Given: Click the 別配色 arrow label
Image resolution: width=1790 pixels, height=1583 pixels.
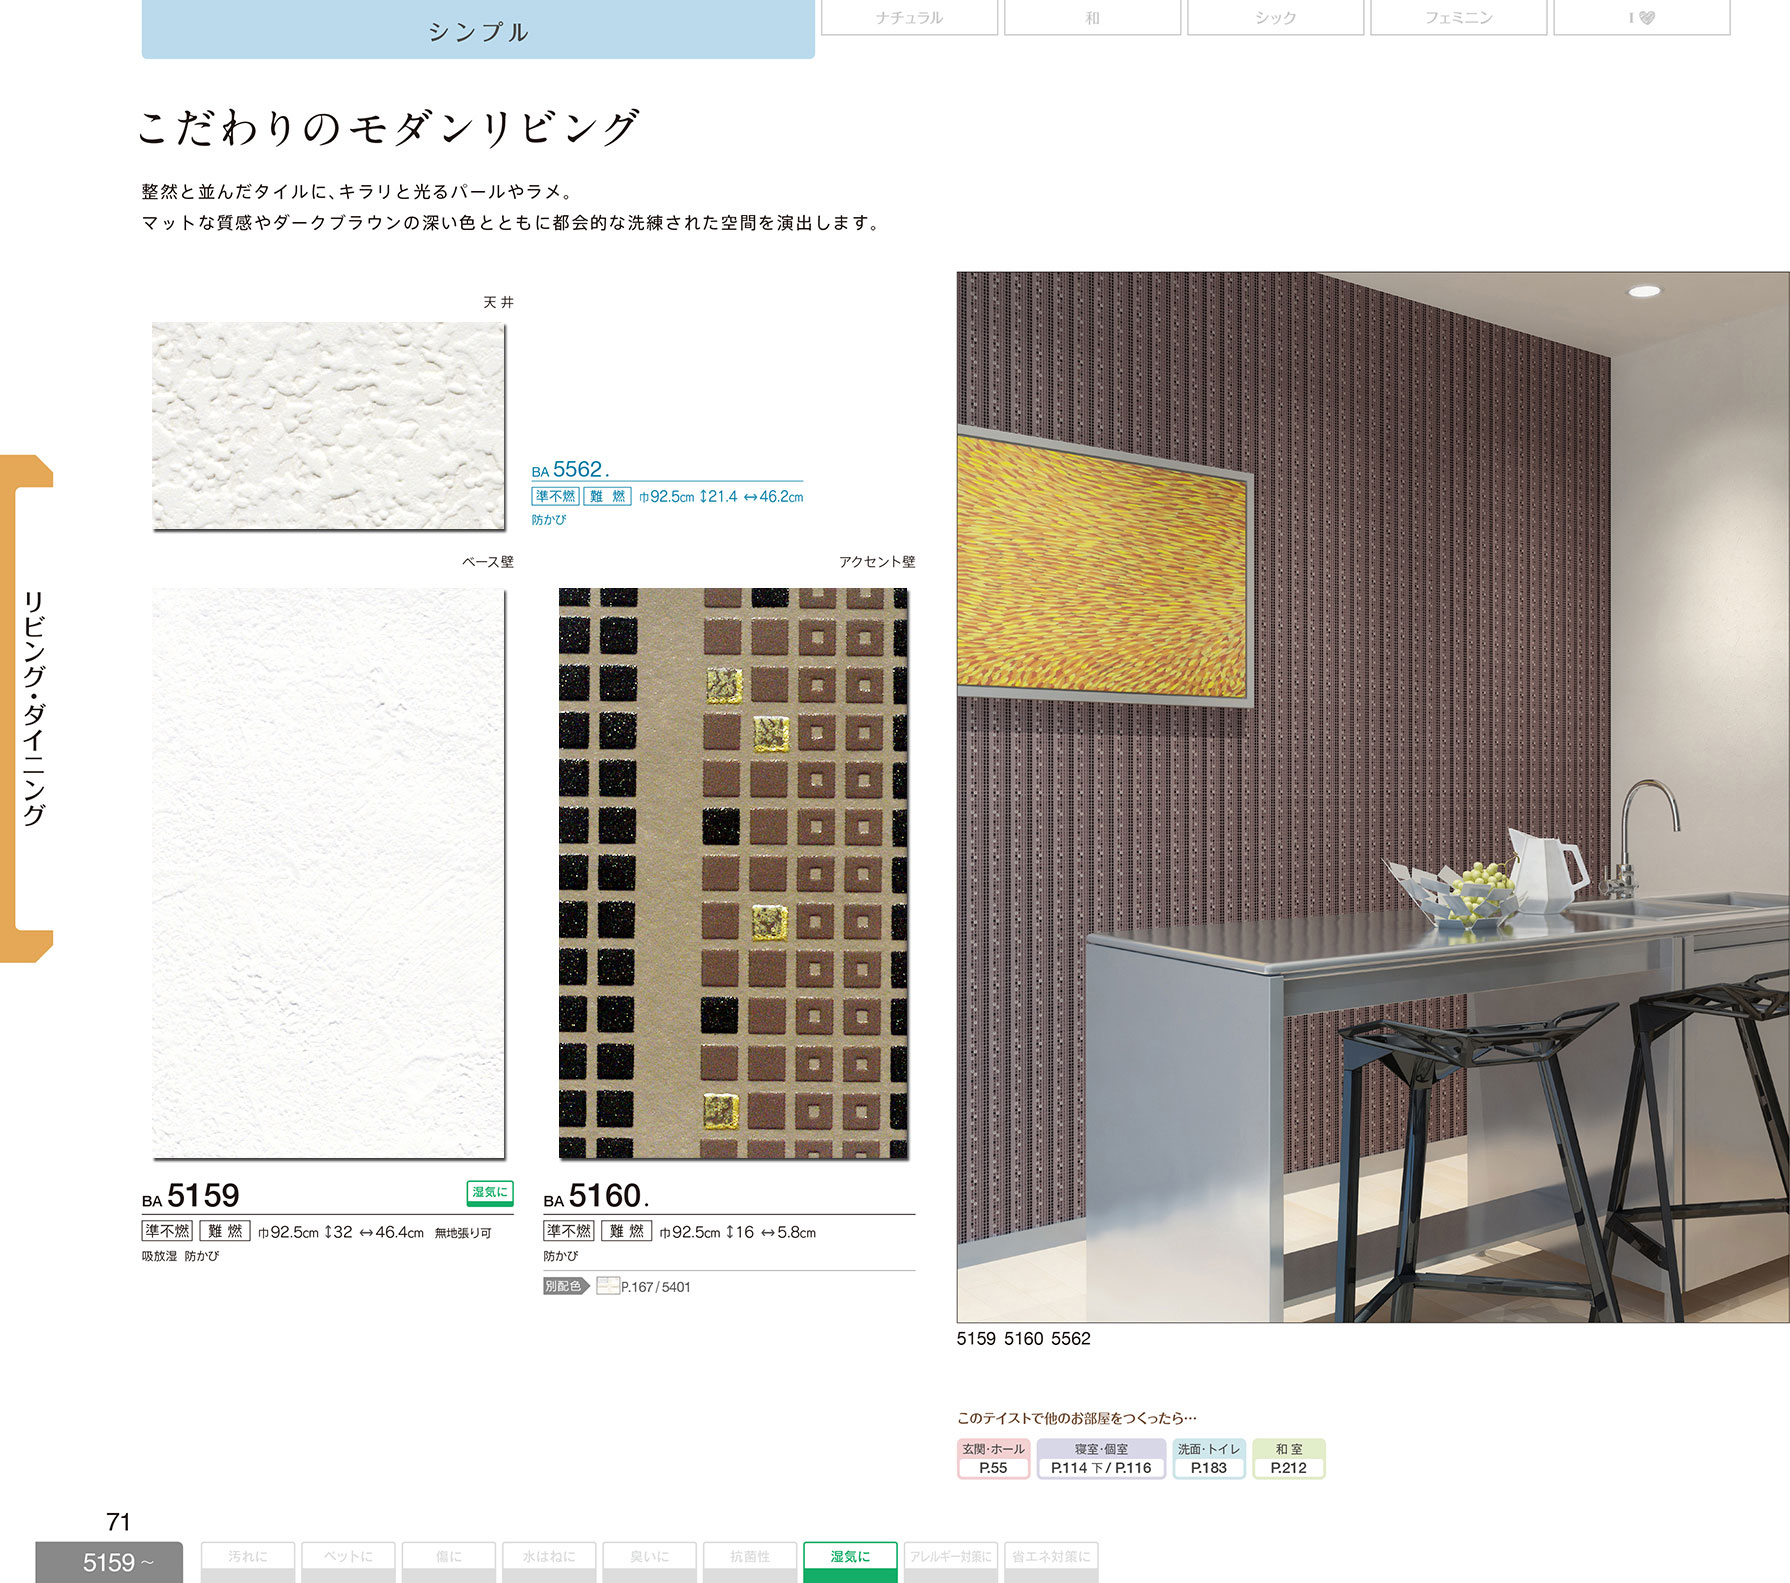Looking at the screenshot, I should [x=565, y=1286].
